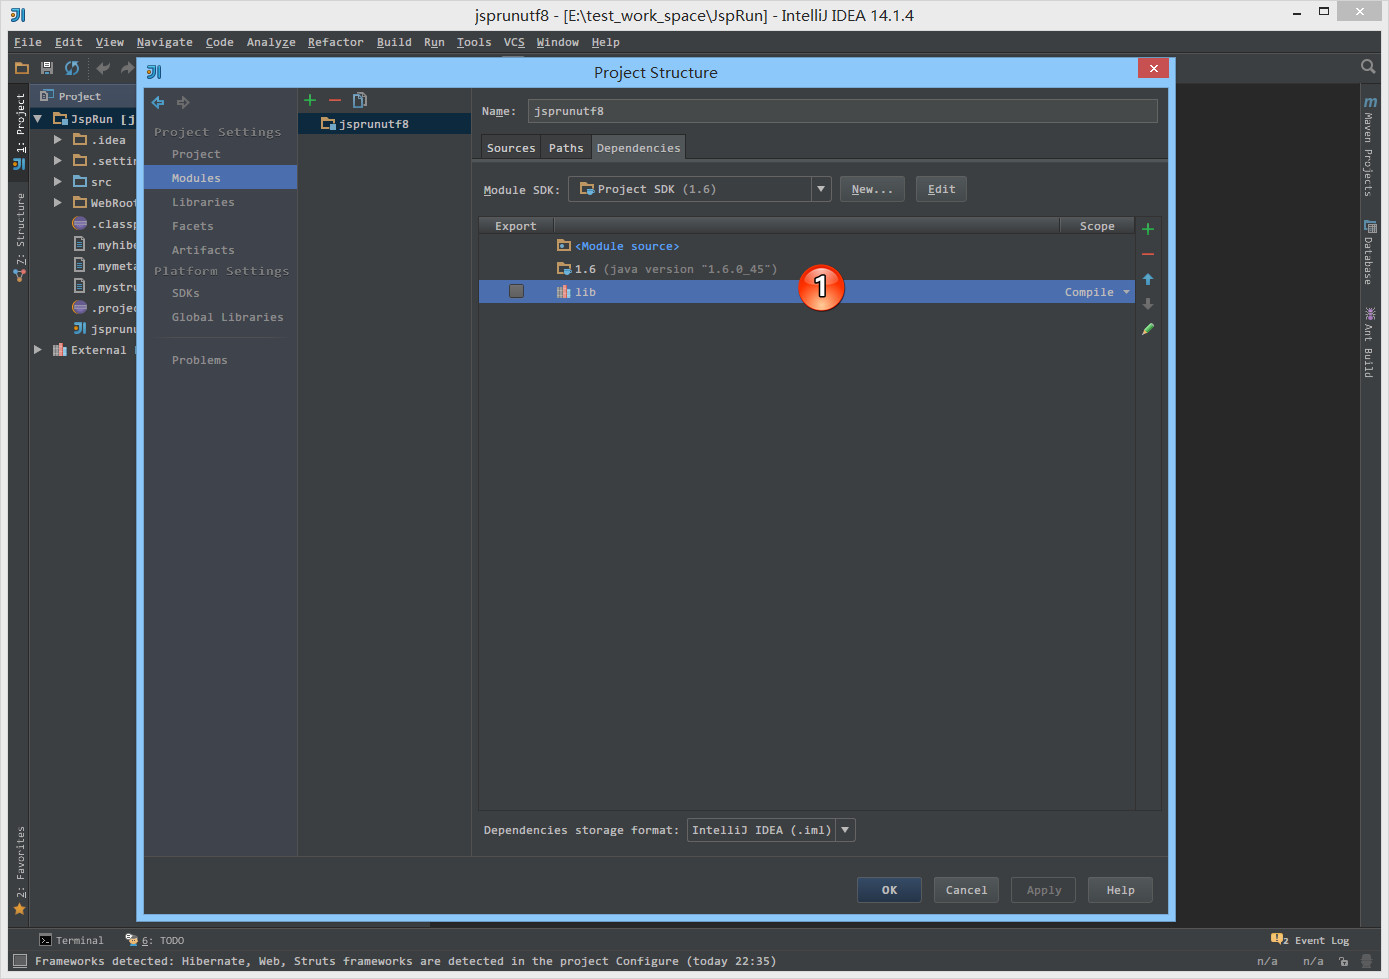The height and width of the screenshot is (979, 1389).
Task: Click the green add dependency plus icon
Action: (x=1148, y=229)
